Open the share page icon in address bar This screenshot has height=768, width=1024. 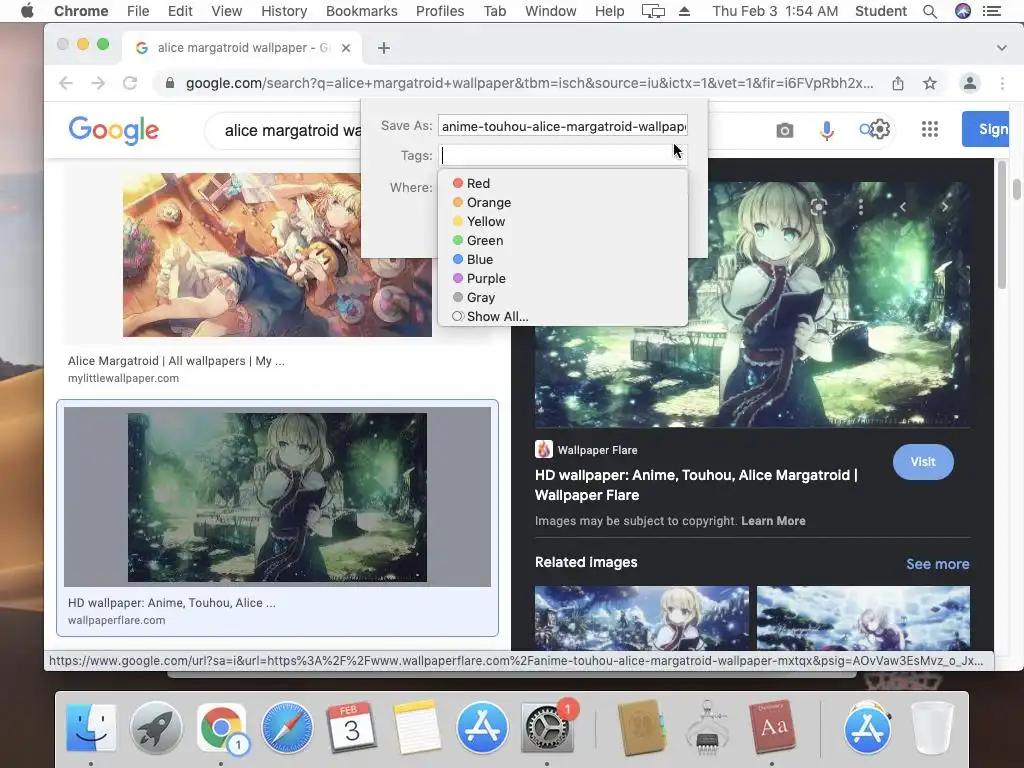tap(898, 83)
